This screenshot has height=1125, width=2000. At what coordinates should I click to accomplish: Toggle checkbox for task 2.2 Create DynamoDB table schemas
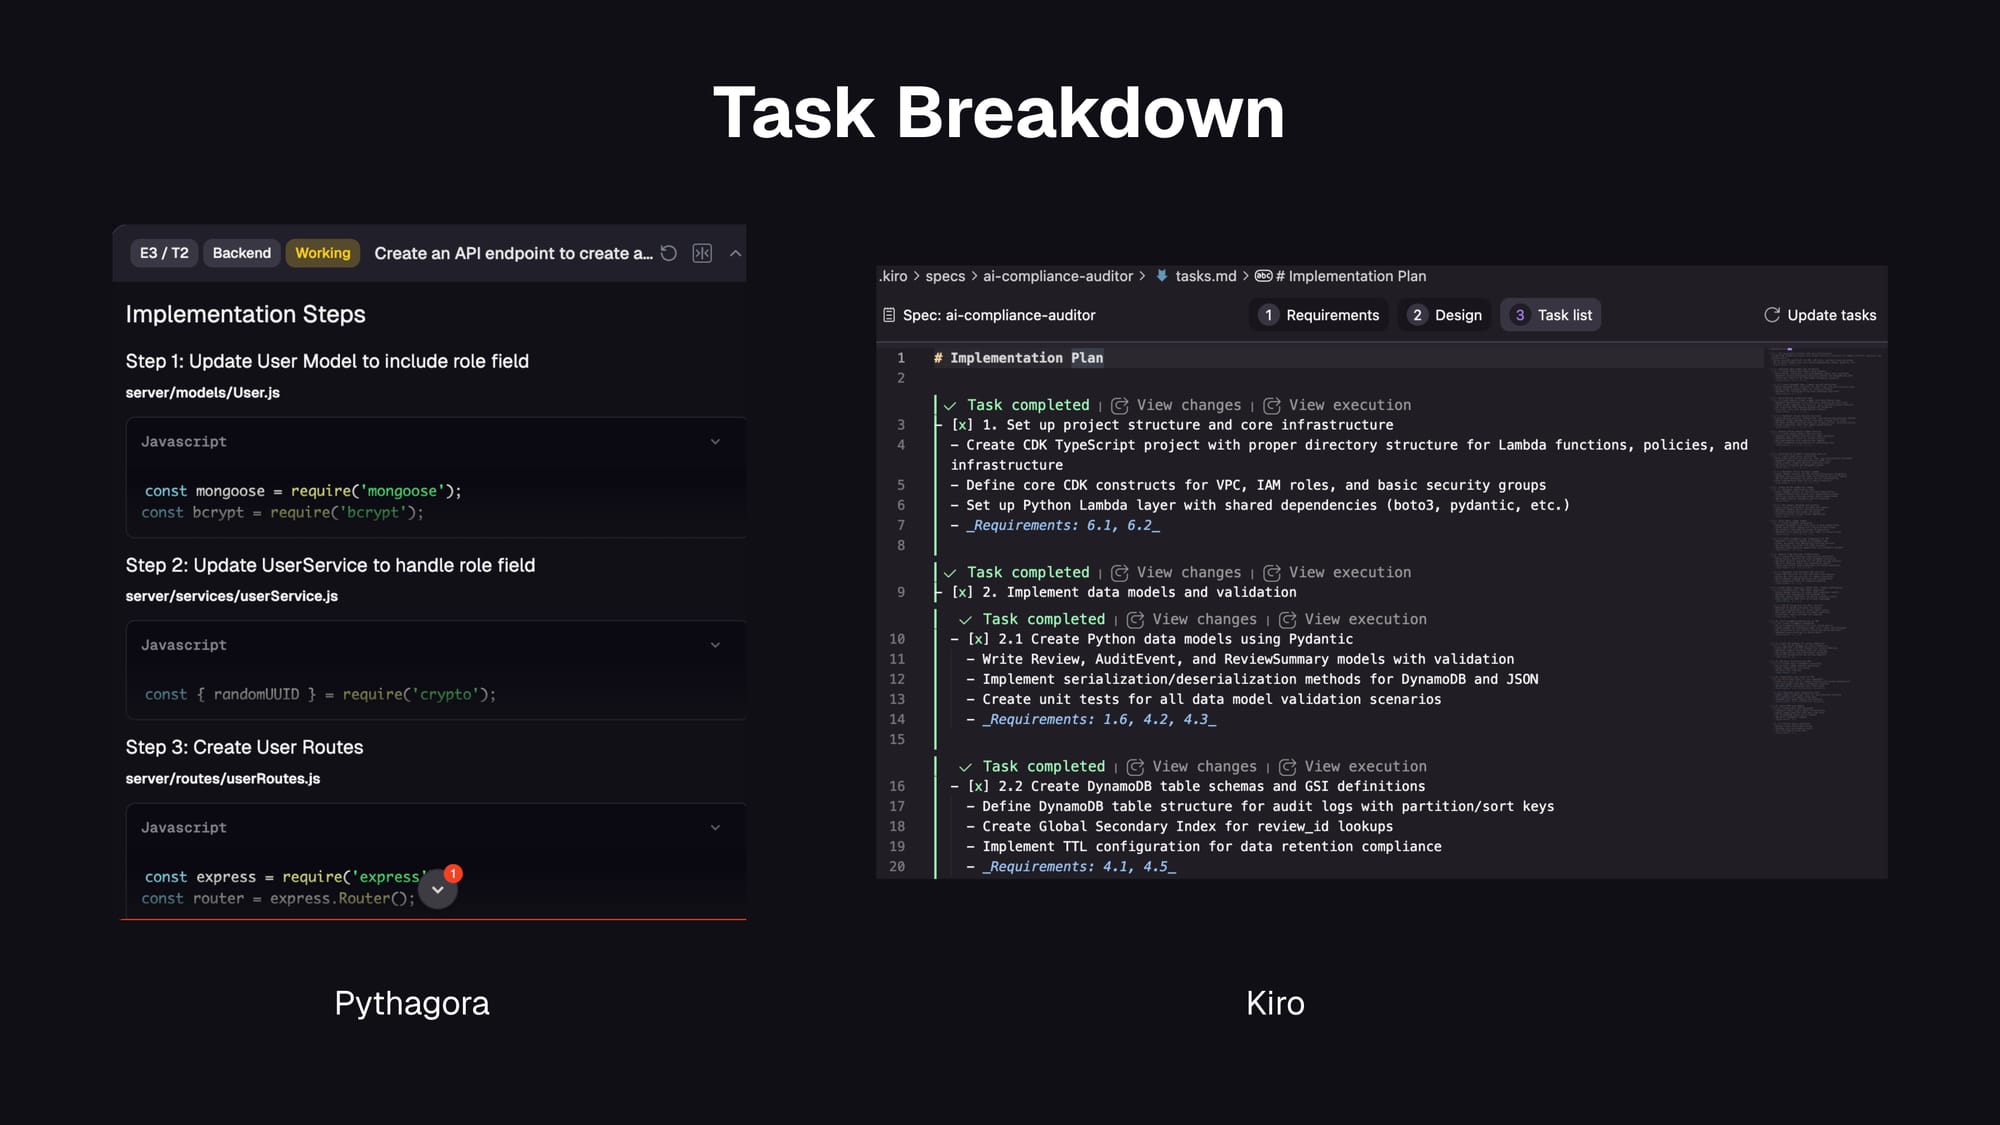coord(978,786)
